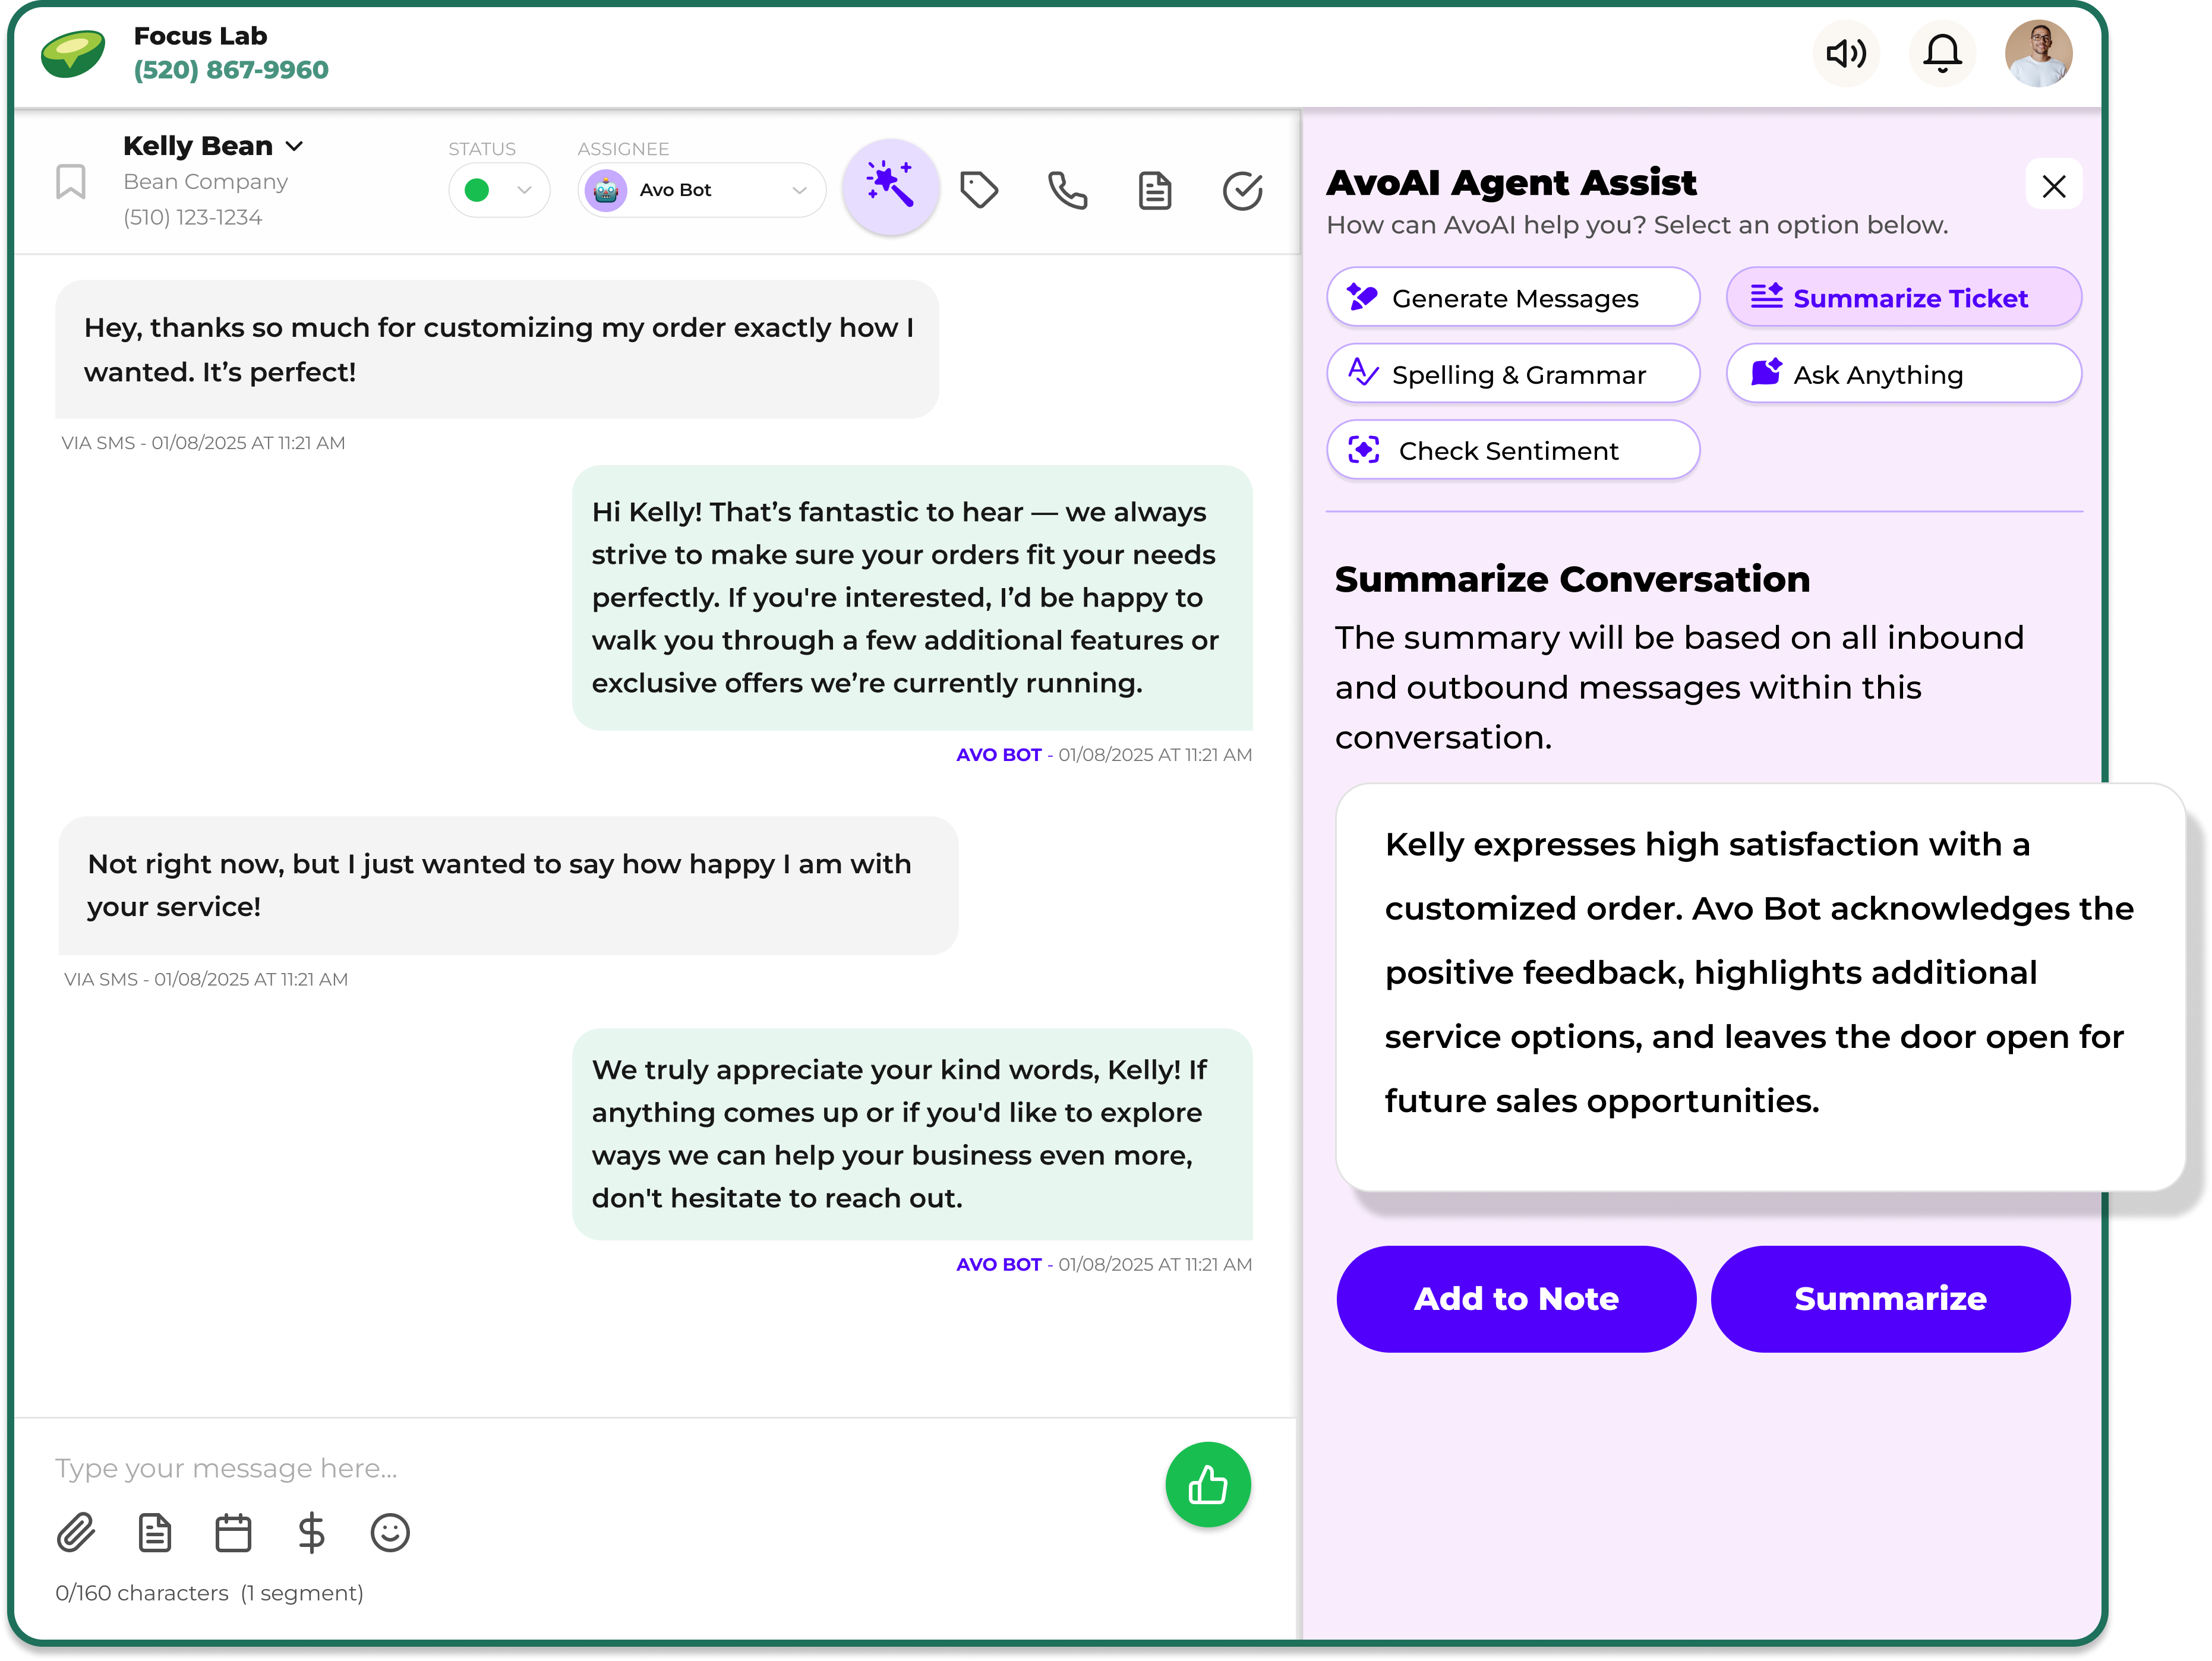Open emoji picker smiley icon

coord(390,1532)
